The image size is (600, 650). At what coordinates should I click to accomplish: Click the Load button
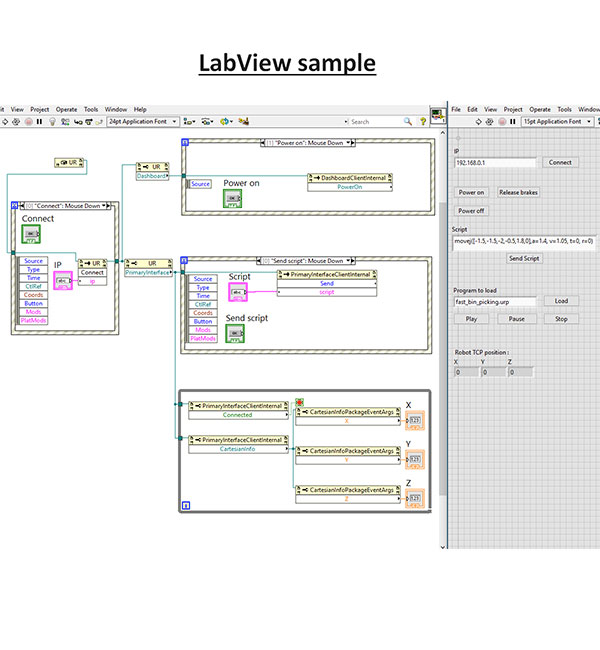pos(561,301)
